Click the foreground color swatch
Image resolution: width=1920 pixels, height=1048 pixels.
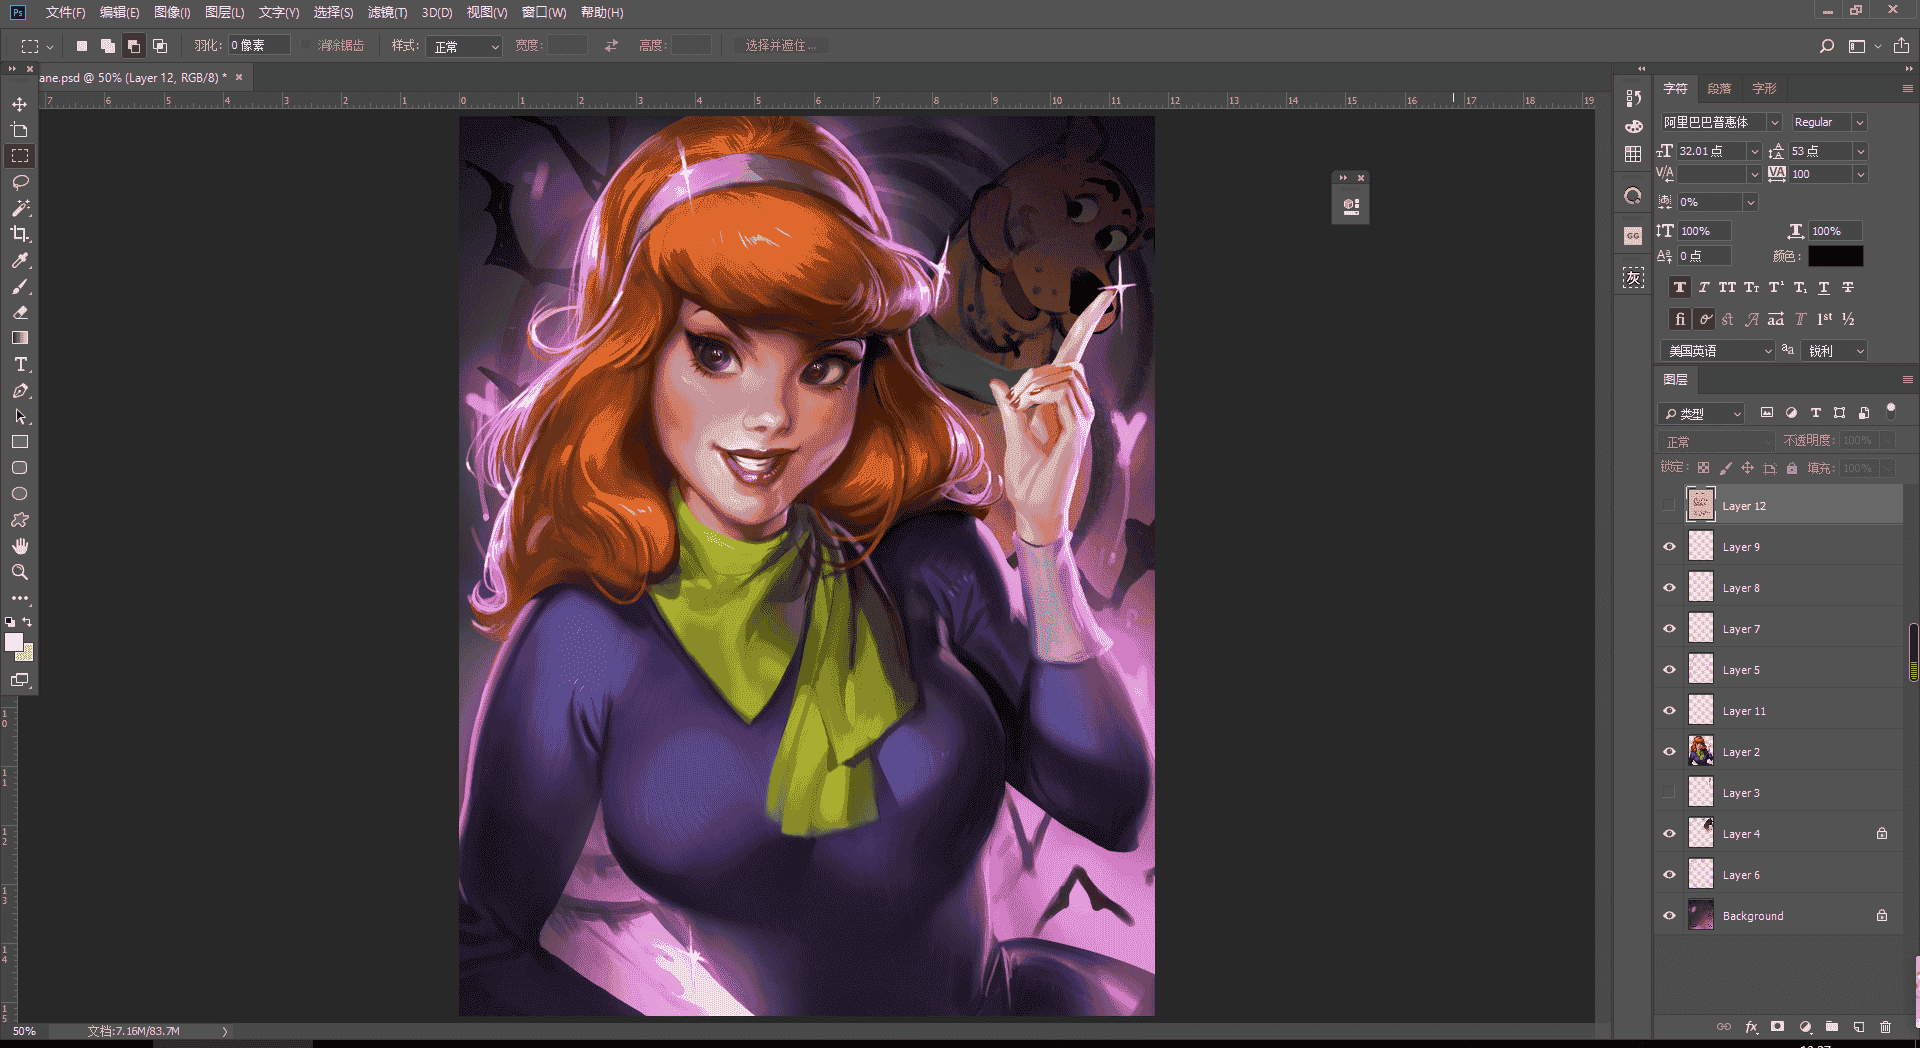(x=14, y=642)
